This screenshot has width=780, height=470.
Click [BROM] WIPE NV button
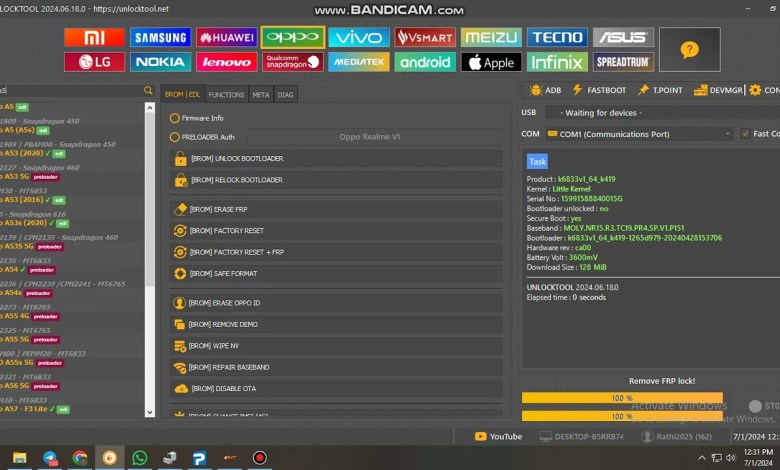(336, 346)
